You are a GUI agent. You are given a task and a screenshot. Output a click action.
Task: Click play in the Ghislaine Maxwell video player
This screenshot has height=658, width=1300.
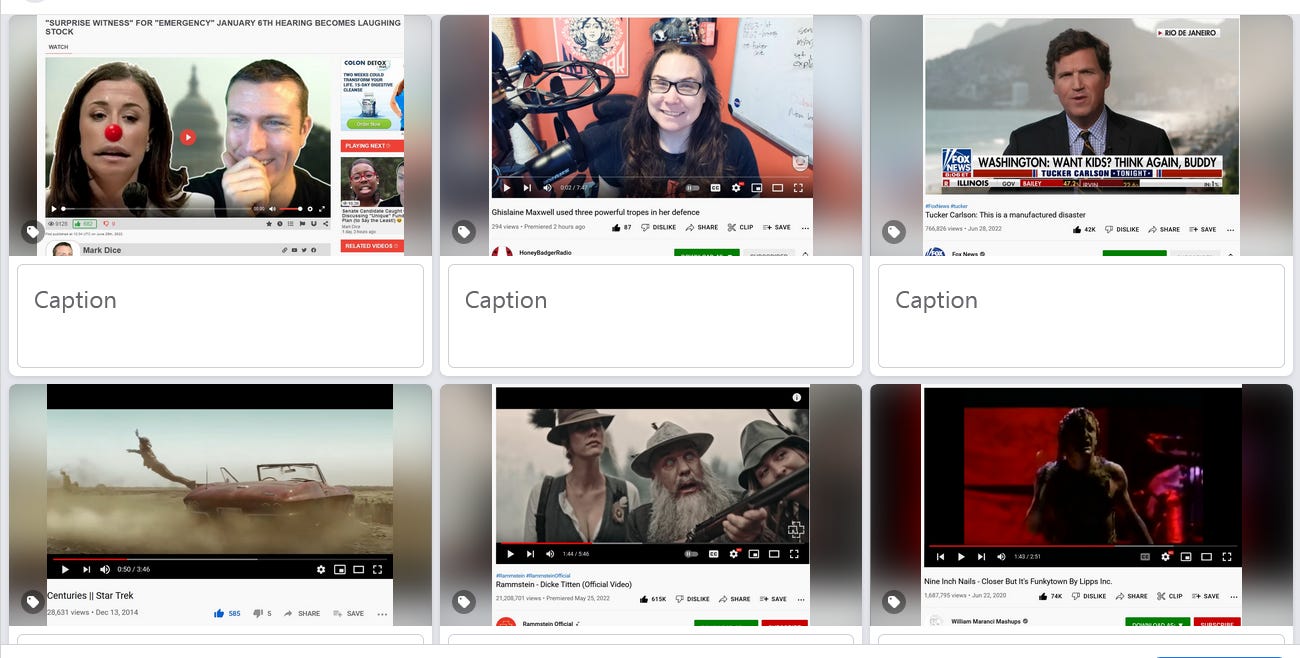507,187
